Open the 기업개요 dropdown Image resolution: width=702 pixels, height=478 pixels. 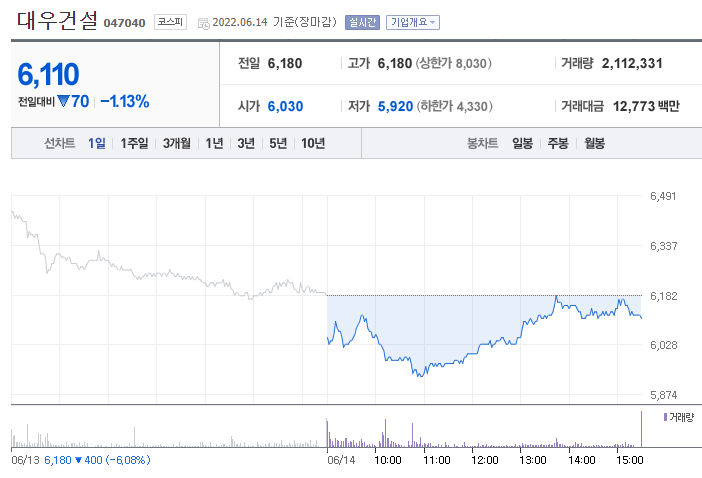point(413,22)
